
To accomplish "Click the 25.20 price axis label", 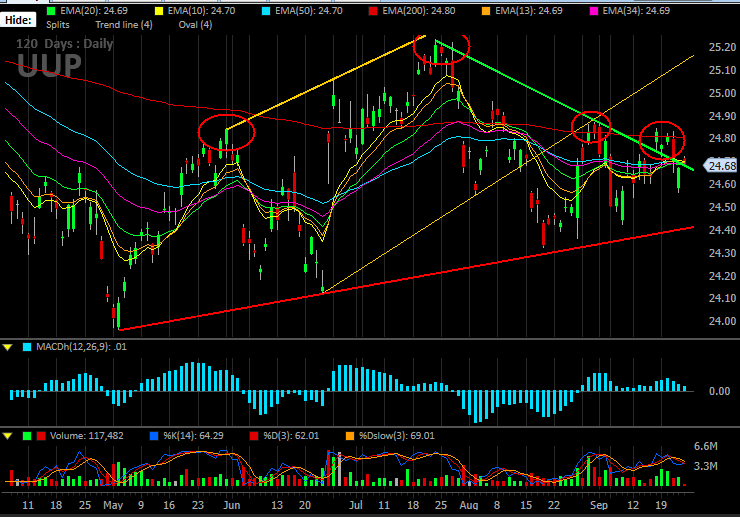I will [x=723, y=47].
